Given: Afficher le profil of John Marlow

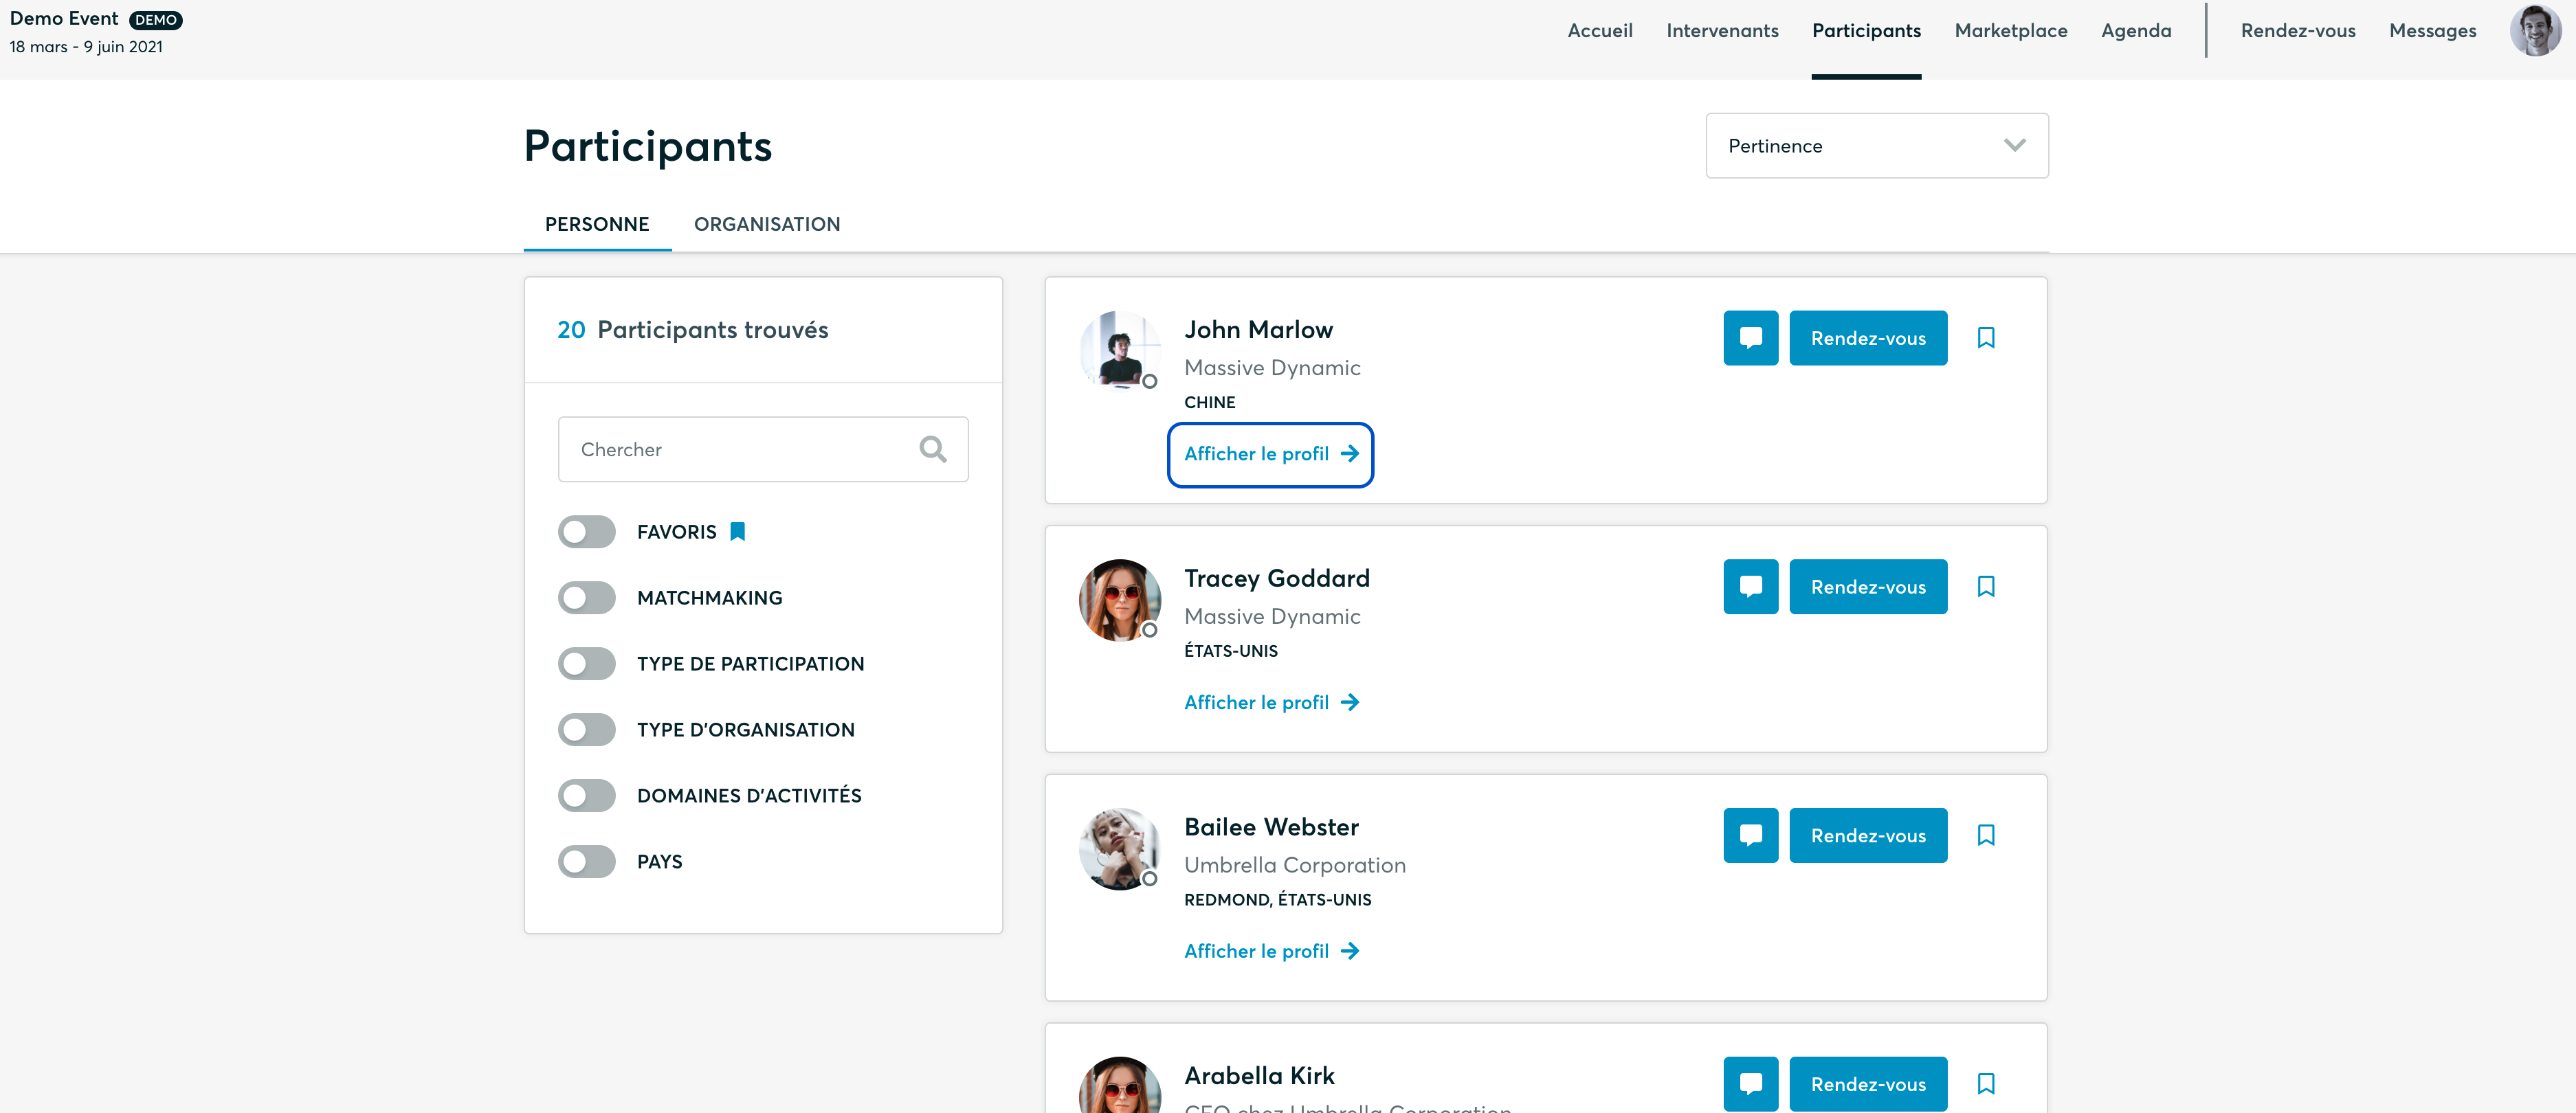Looking at the screenshot, I should [1271, 454].
